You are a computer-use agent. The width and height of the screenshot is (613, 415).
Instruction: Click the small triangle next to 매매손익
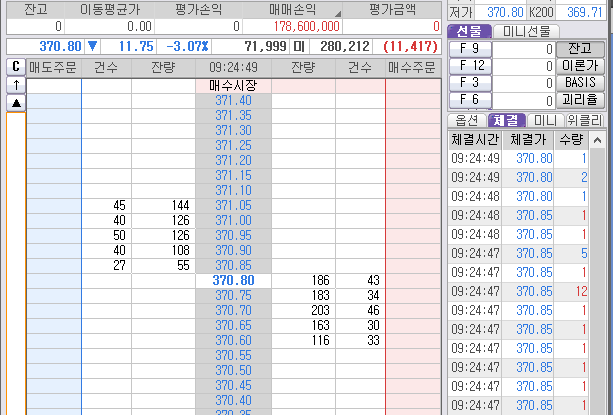(338, 14)
